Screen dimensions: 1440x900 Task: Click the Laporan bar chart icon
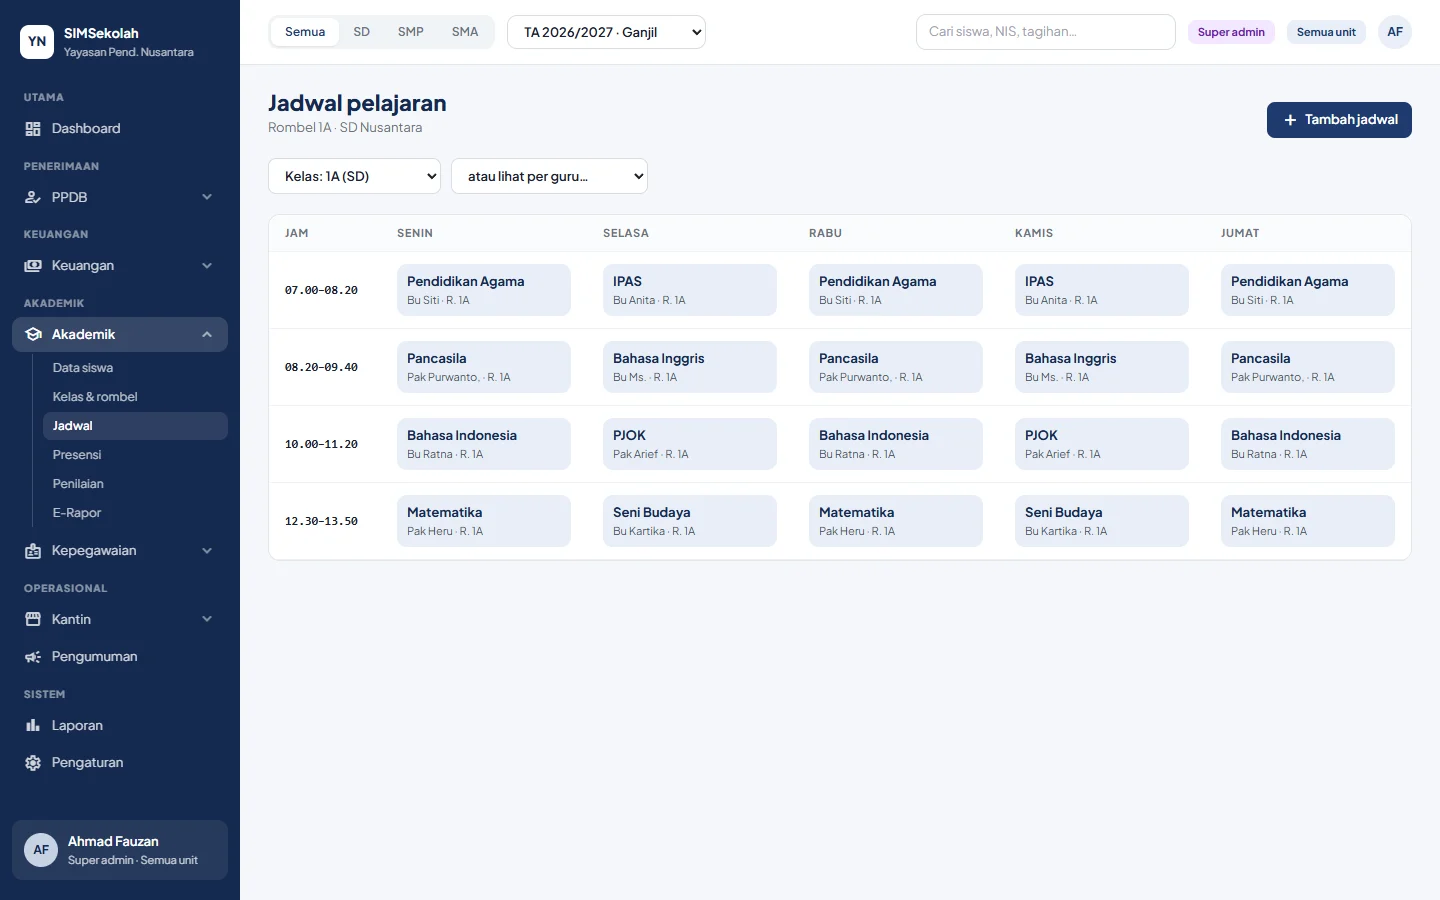click(33, 726)
